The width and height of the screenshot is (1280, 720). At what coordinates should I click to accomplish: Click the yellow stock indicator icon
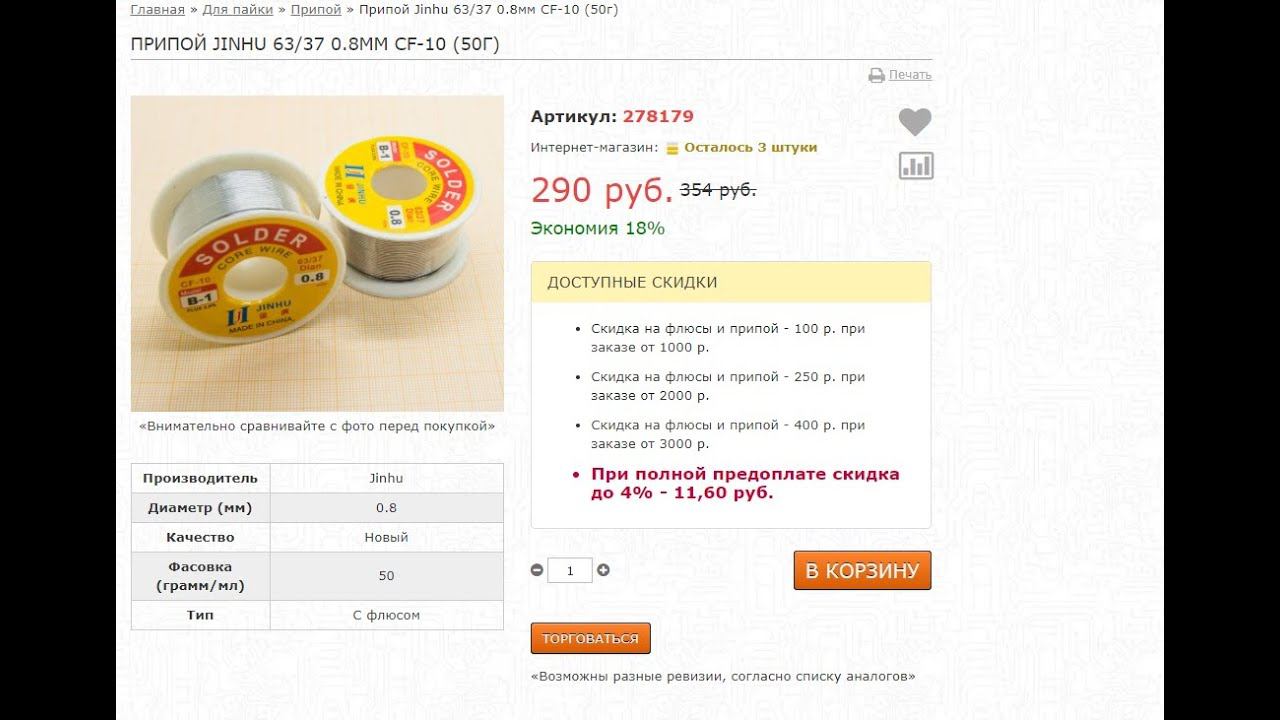(x=672, y=148)
